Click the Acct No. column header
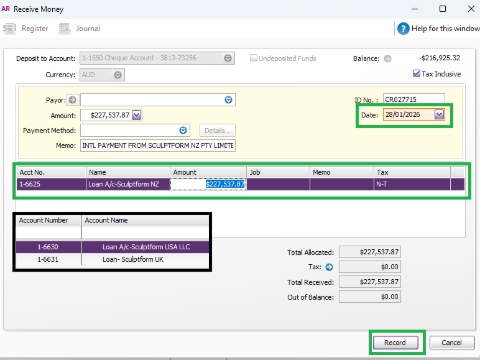The height and width of the screenshot is (360, 480). (51, 172)
